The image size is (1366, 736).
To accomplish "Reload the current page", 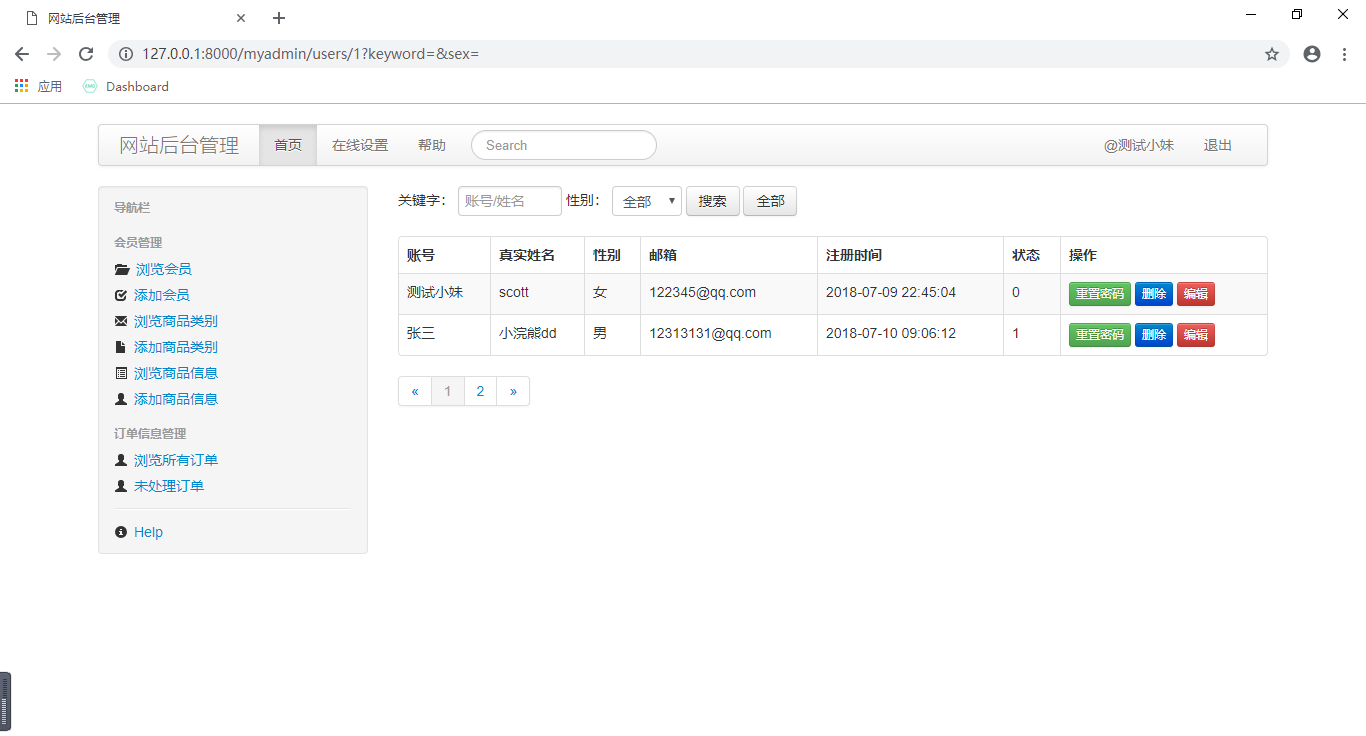I will (x=86, y=54).
